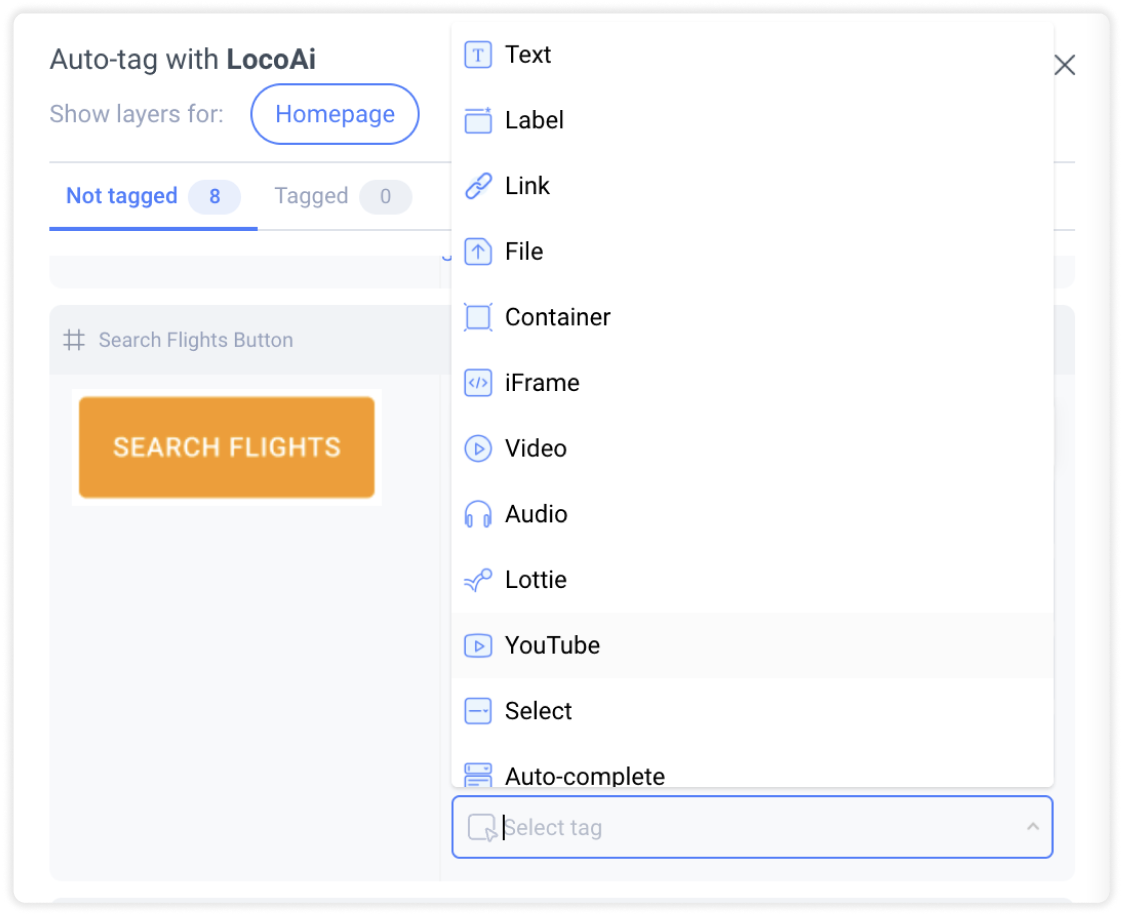
Task: Choose YouTube from the tag list
Action: point(752,646)
